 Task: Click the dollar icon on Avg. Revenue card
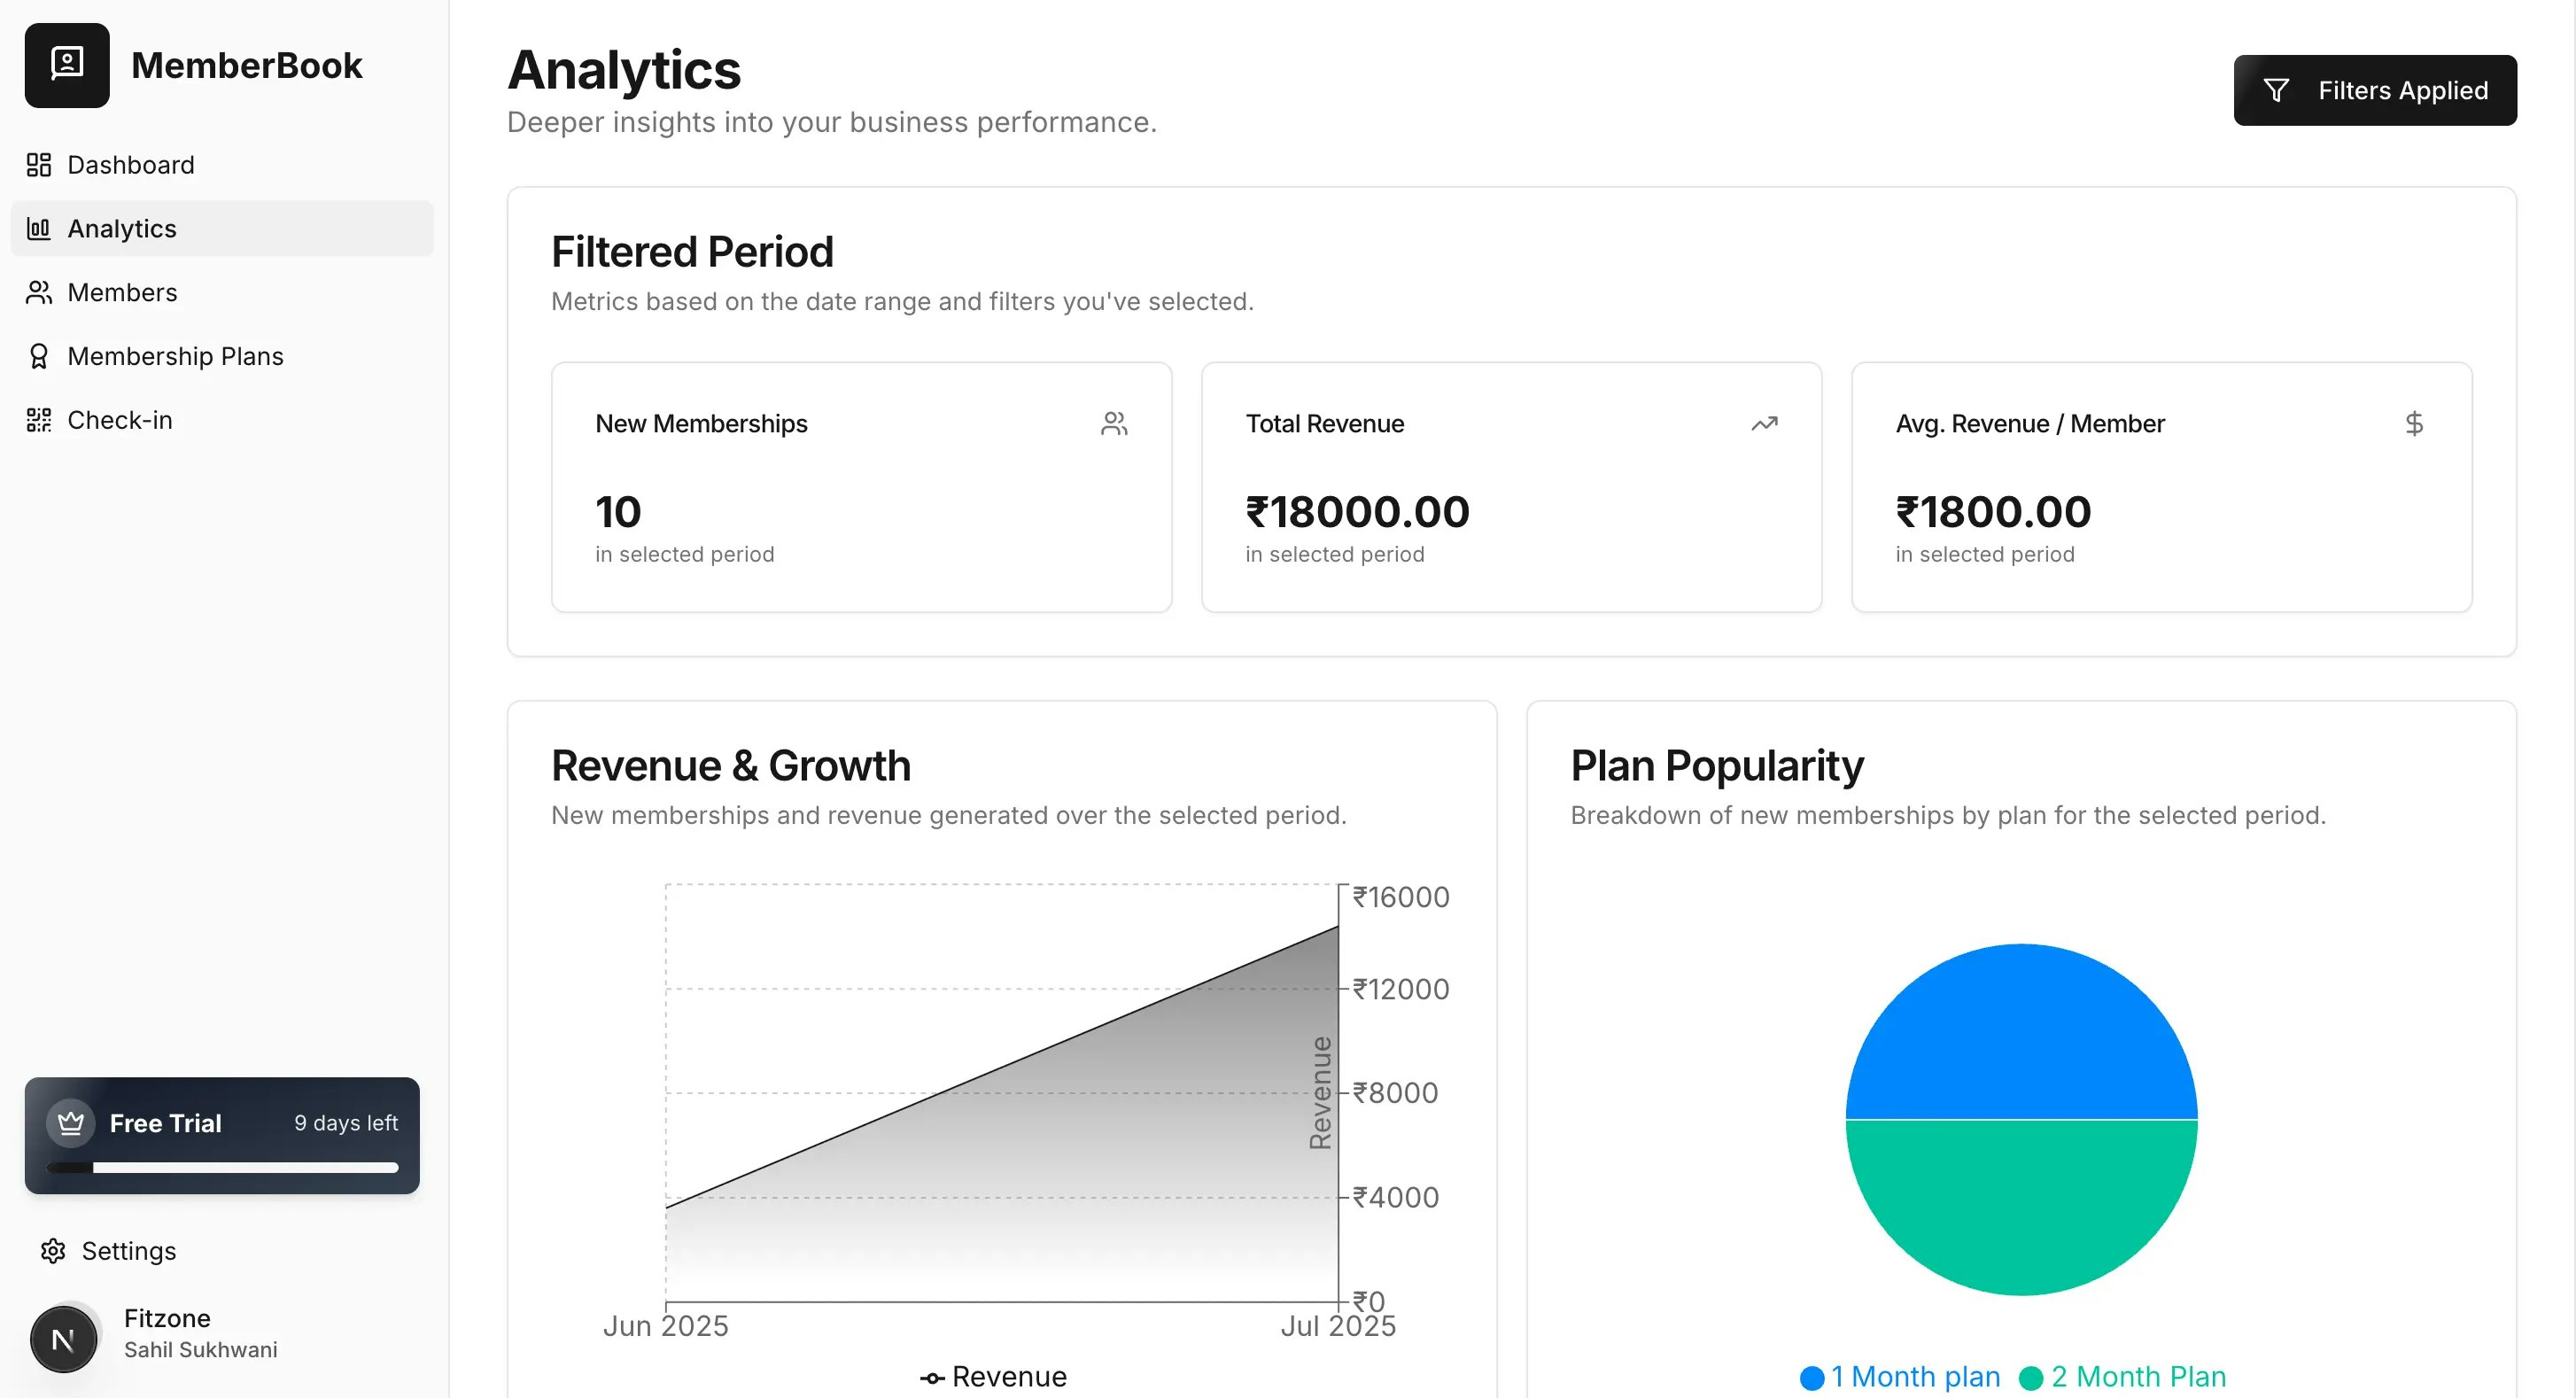click(x=2413, y=424)
